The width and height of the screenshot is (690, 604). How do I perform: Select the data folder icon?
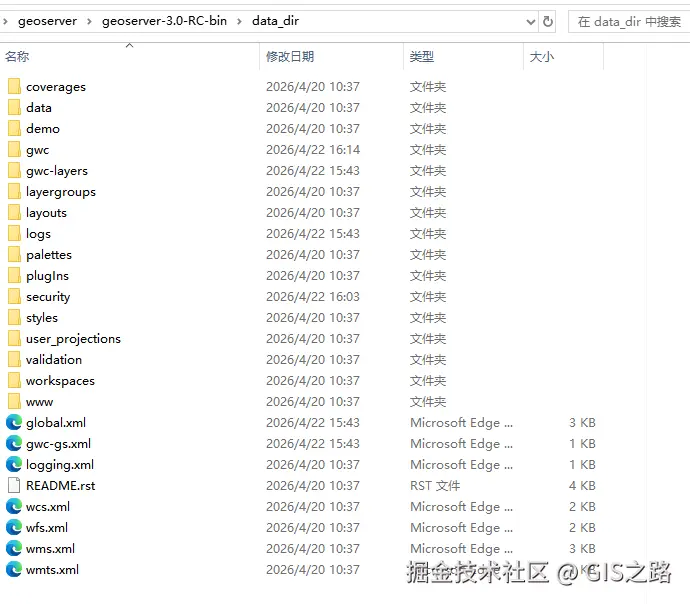[x=14, y=107]
